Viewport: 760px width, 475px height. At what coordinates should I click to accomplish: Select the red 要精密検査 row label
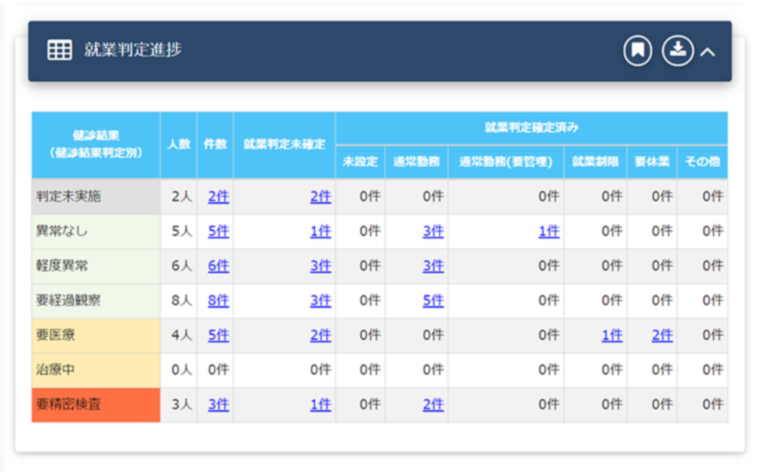click(96, 405)
